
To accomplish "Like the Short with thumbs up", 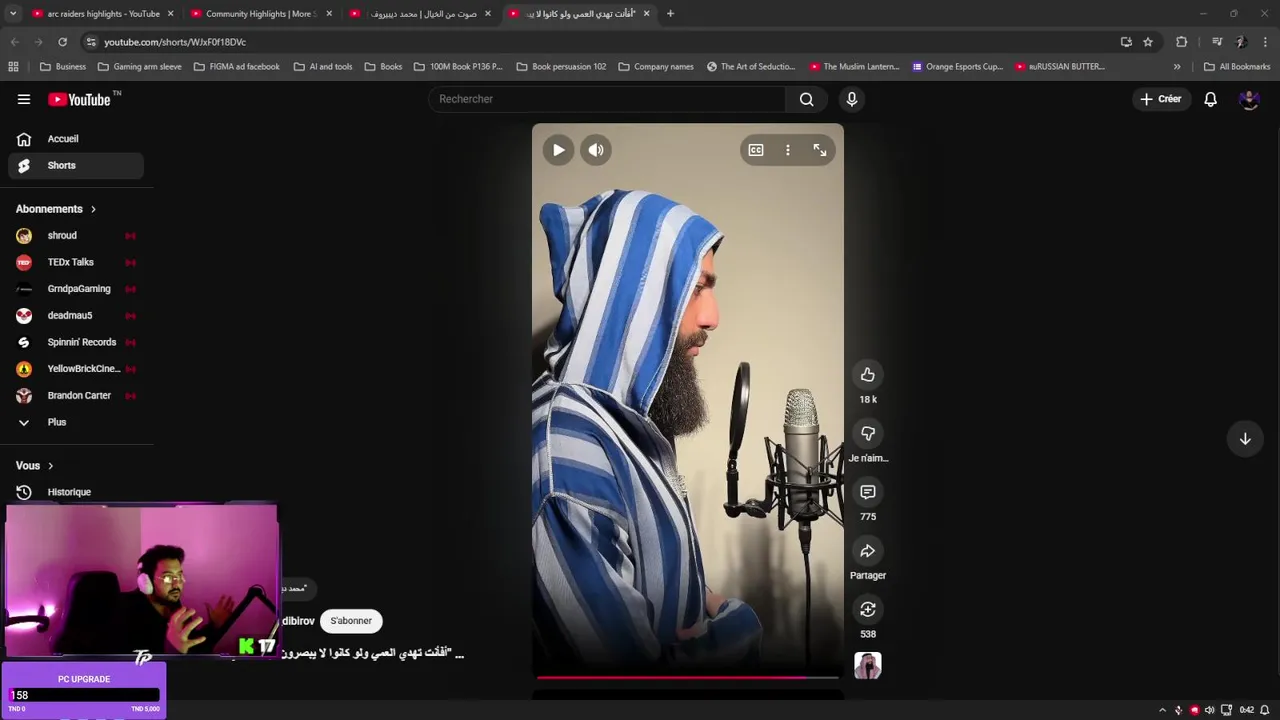I will pos(868,375).
